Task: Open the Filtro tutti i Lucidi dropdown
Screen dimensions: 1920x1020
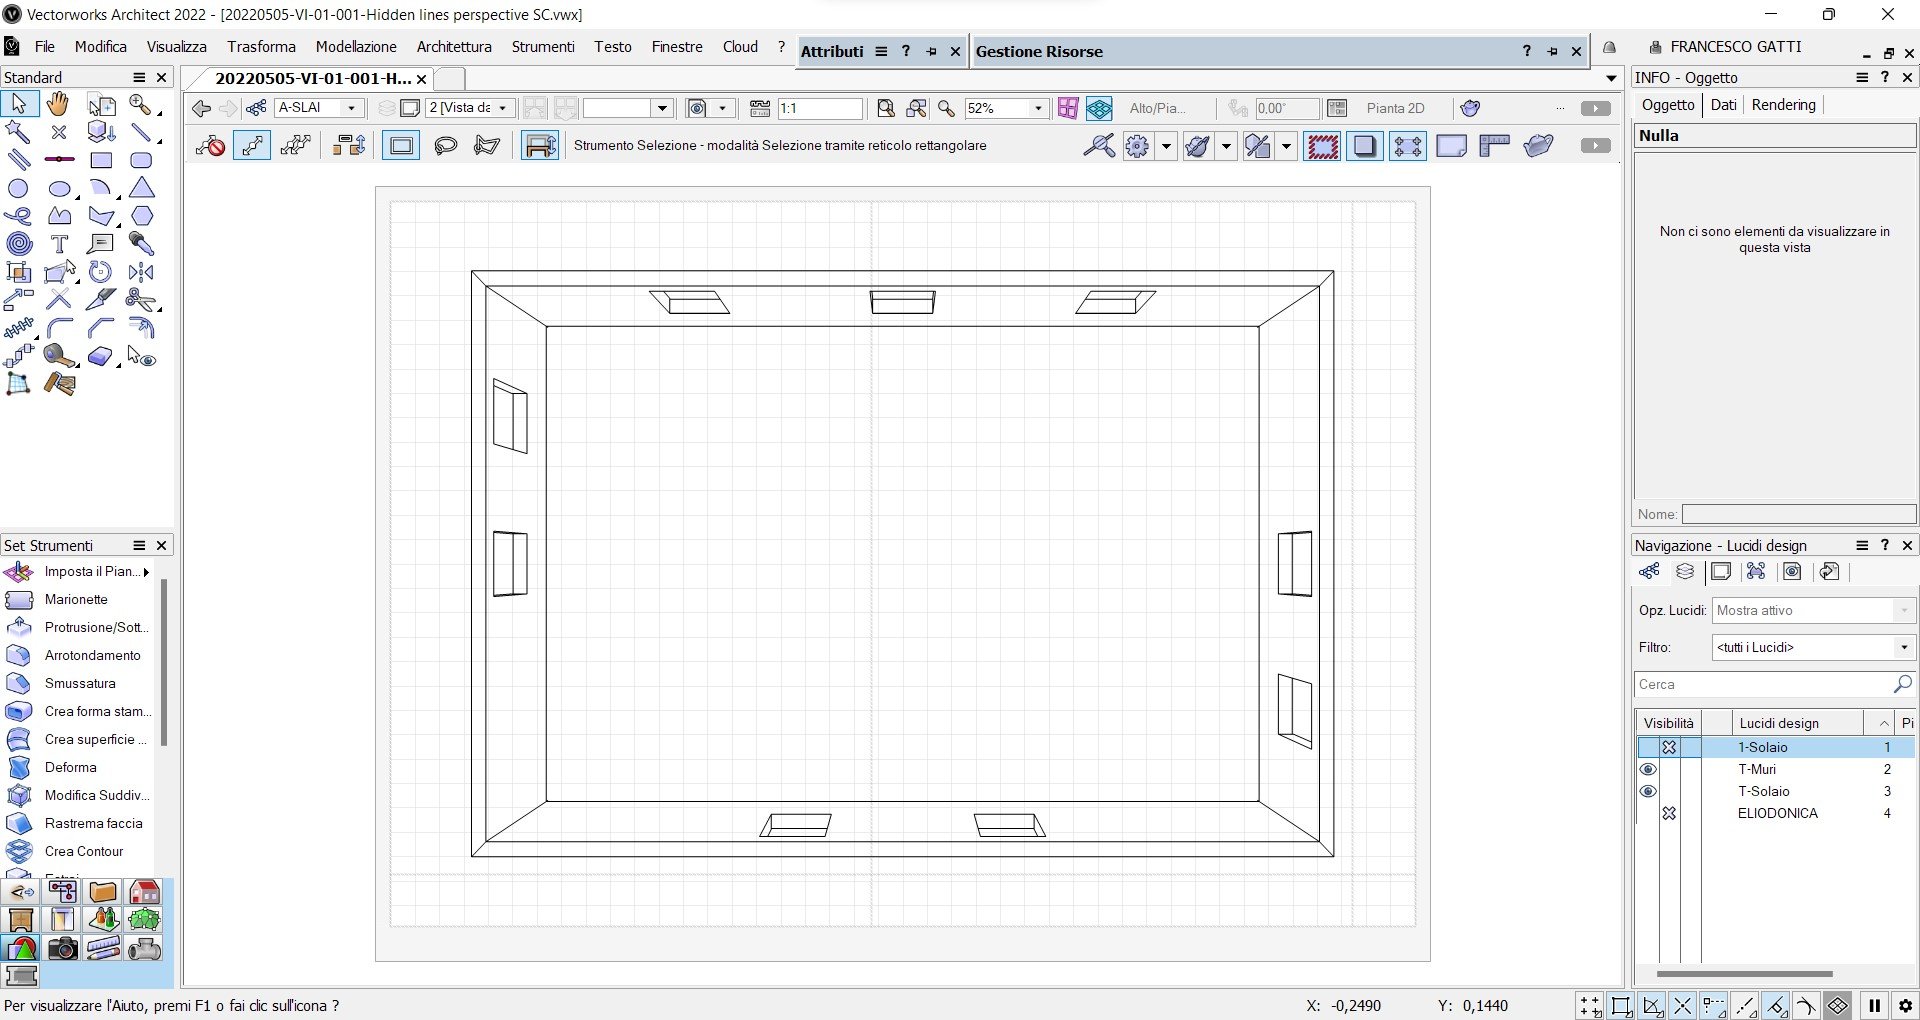Action: (1904, 647)
